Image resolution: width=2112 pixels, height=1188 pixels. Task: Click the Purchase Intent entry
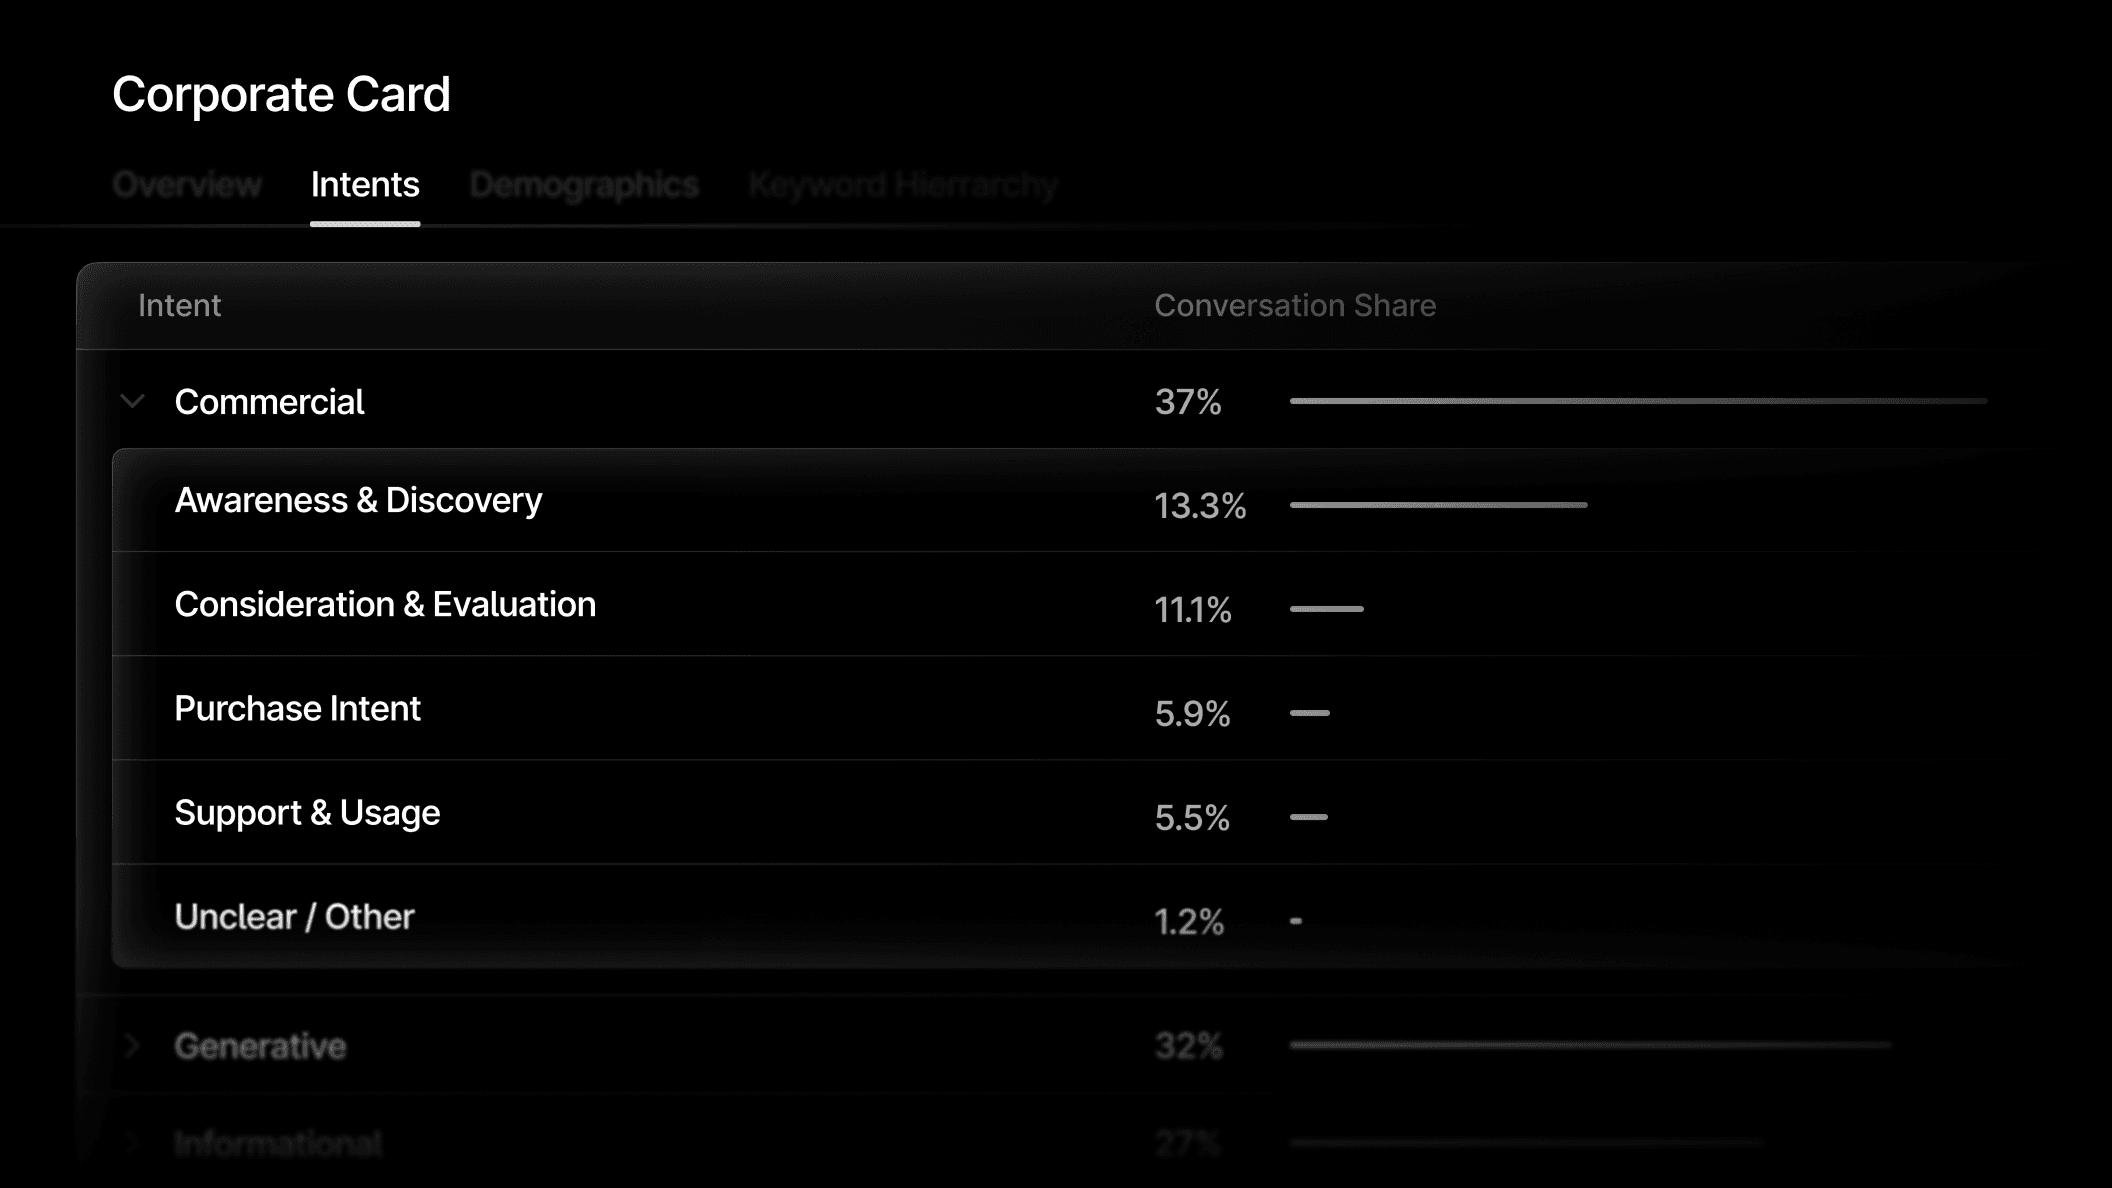[297, 708]
